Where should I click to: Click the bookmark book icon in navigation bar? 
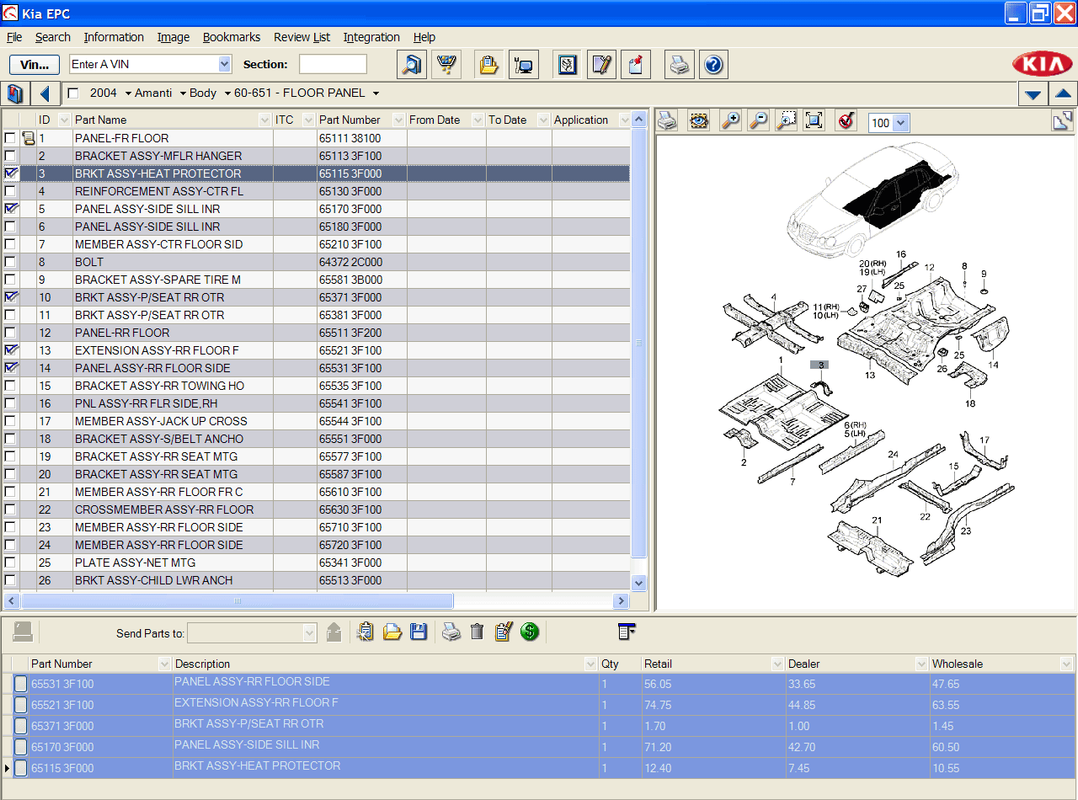(x=14, y=93)
